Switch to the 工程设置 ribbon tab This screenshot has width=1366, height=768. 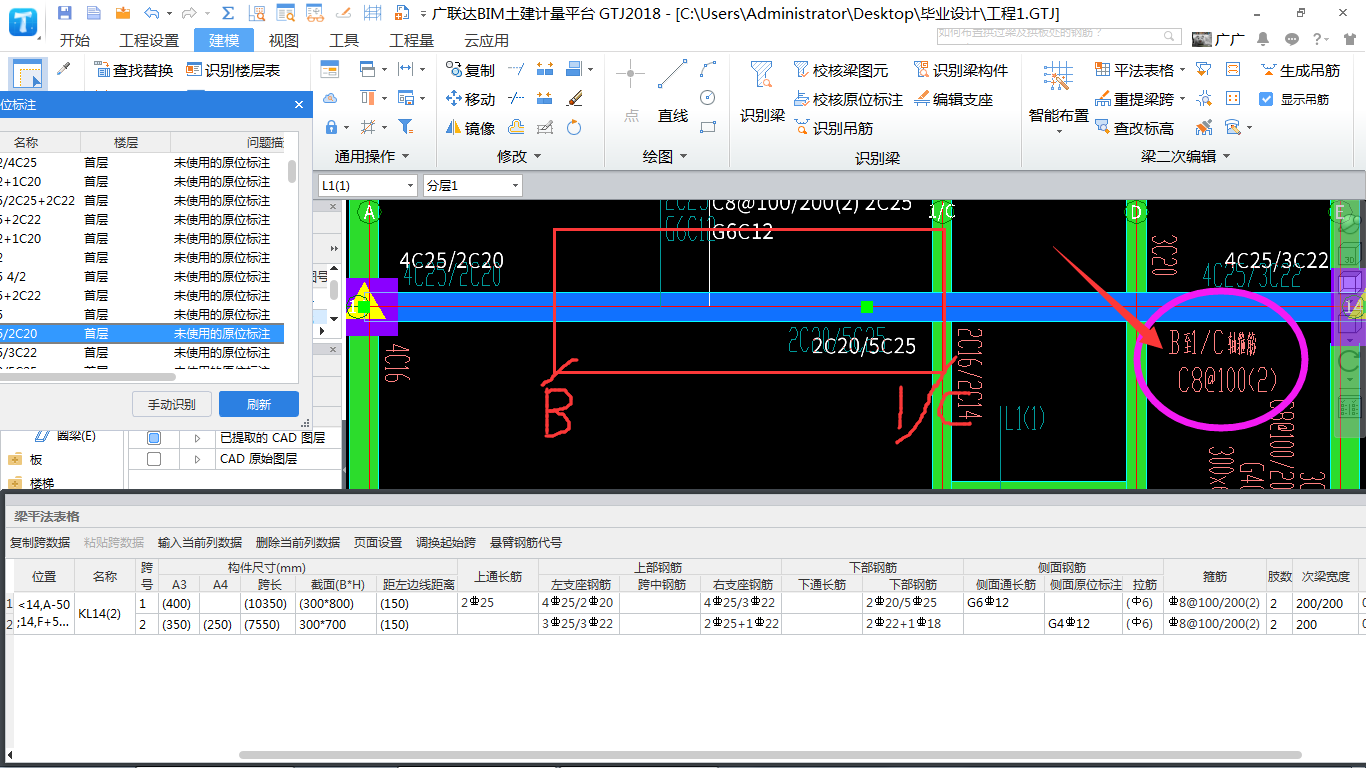[x=149, y=40]
